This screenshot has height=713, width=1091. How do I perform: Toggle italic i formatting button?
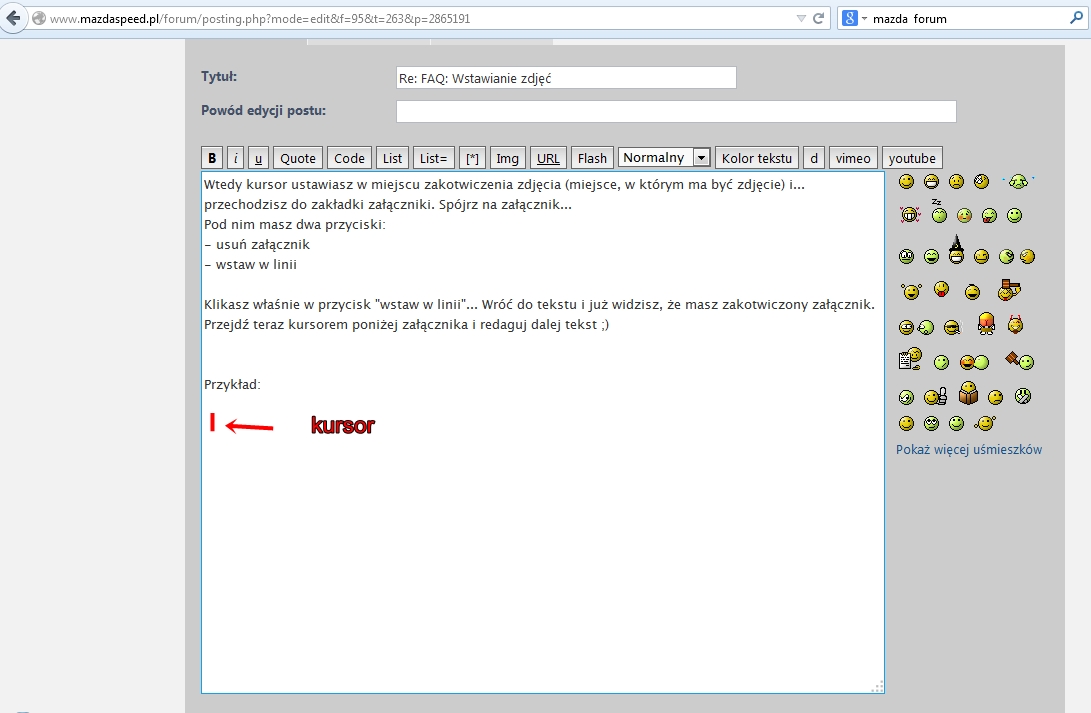pos(235,158)
